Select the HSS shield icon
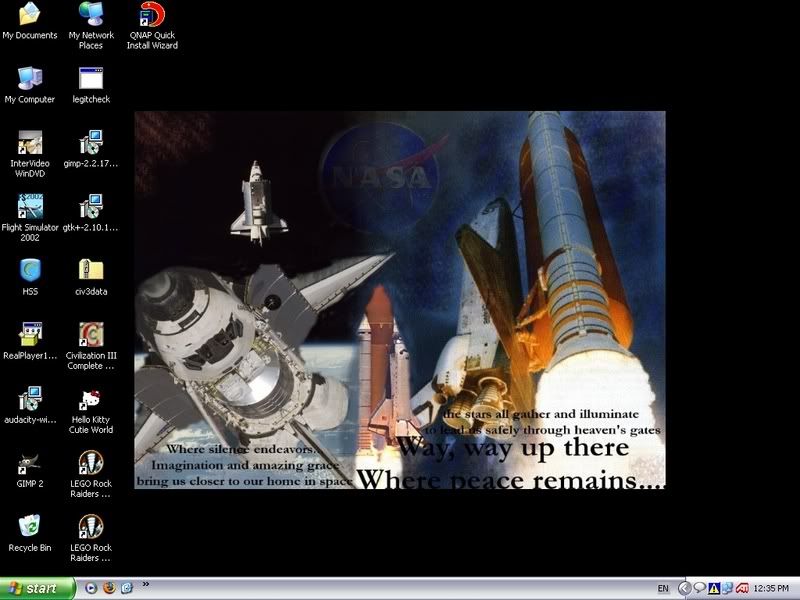Image resolution: width=800 pixels, height=600 pixels. coord(30,277)
